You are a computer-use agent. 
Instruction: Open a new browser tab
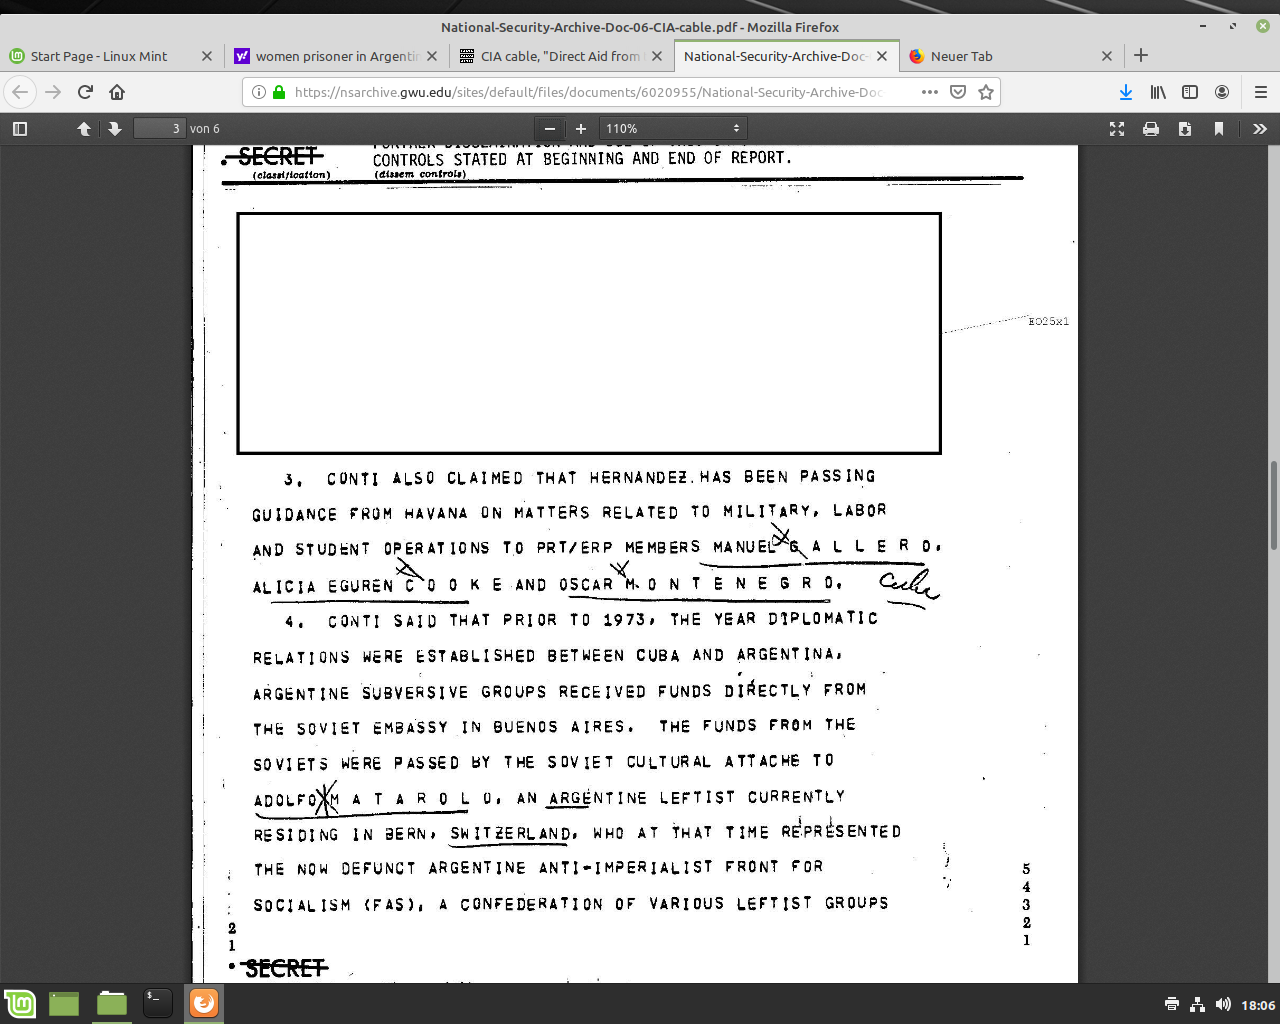(1141, 56)
